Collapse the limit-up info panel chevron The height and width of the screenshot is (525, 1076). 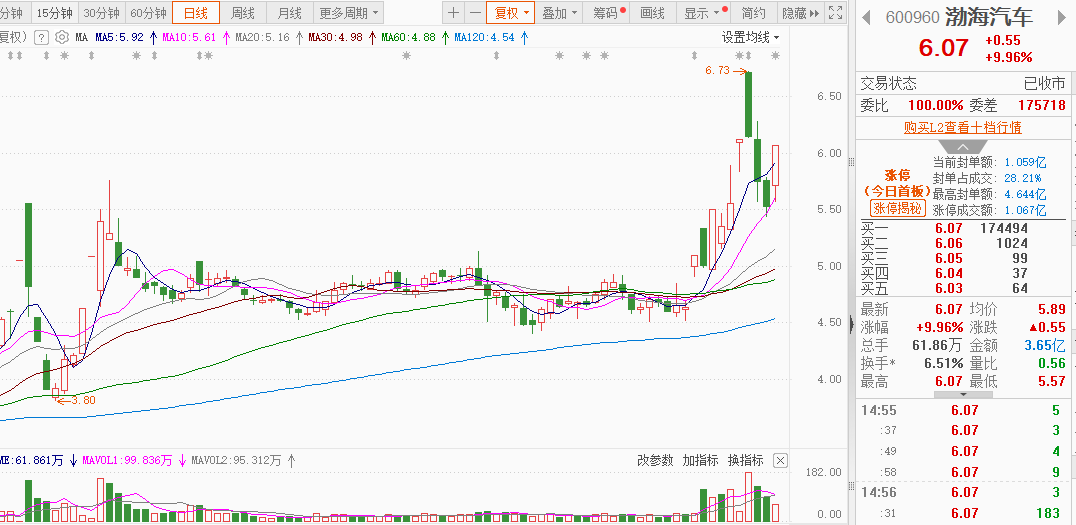963,147
